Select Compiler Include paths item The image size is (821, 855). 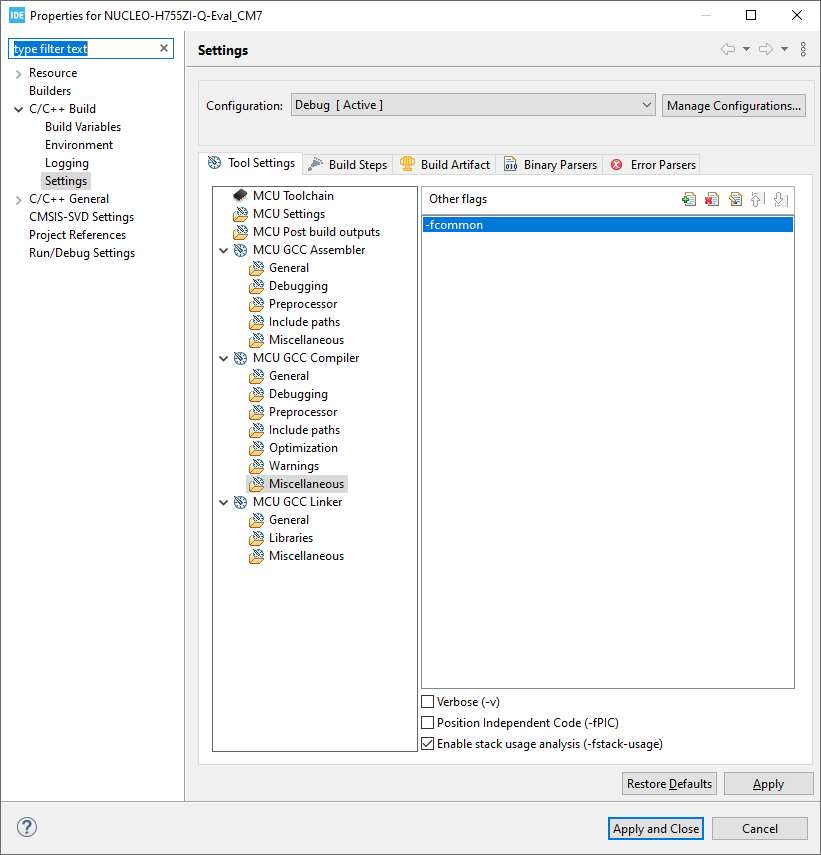[304, 430]
